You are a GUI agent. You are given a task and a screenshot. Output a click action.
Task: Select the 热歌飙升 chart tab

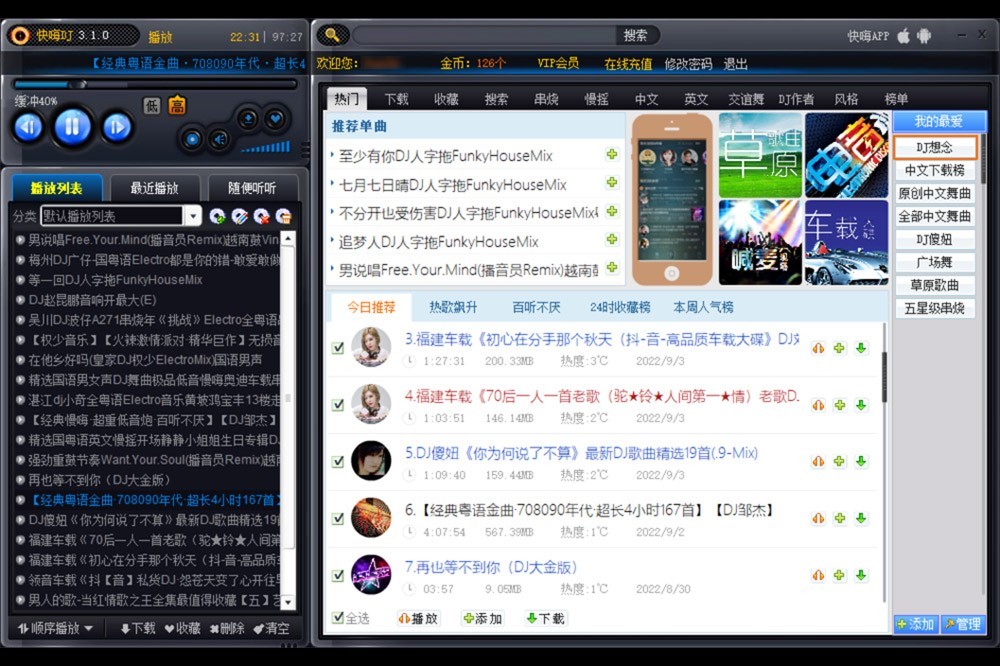click(453, 307)
